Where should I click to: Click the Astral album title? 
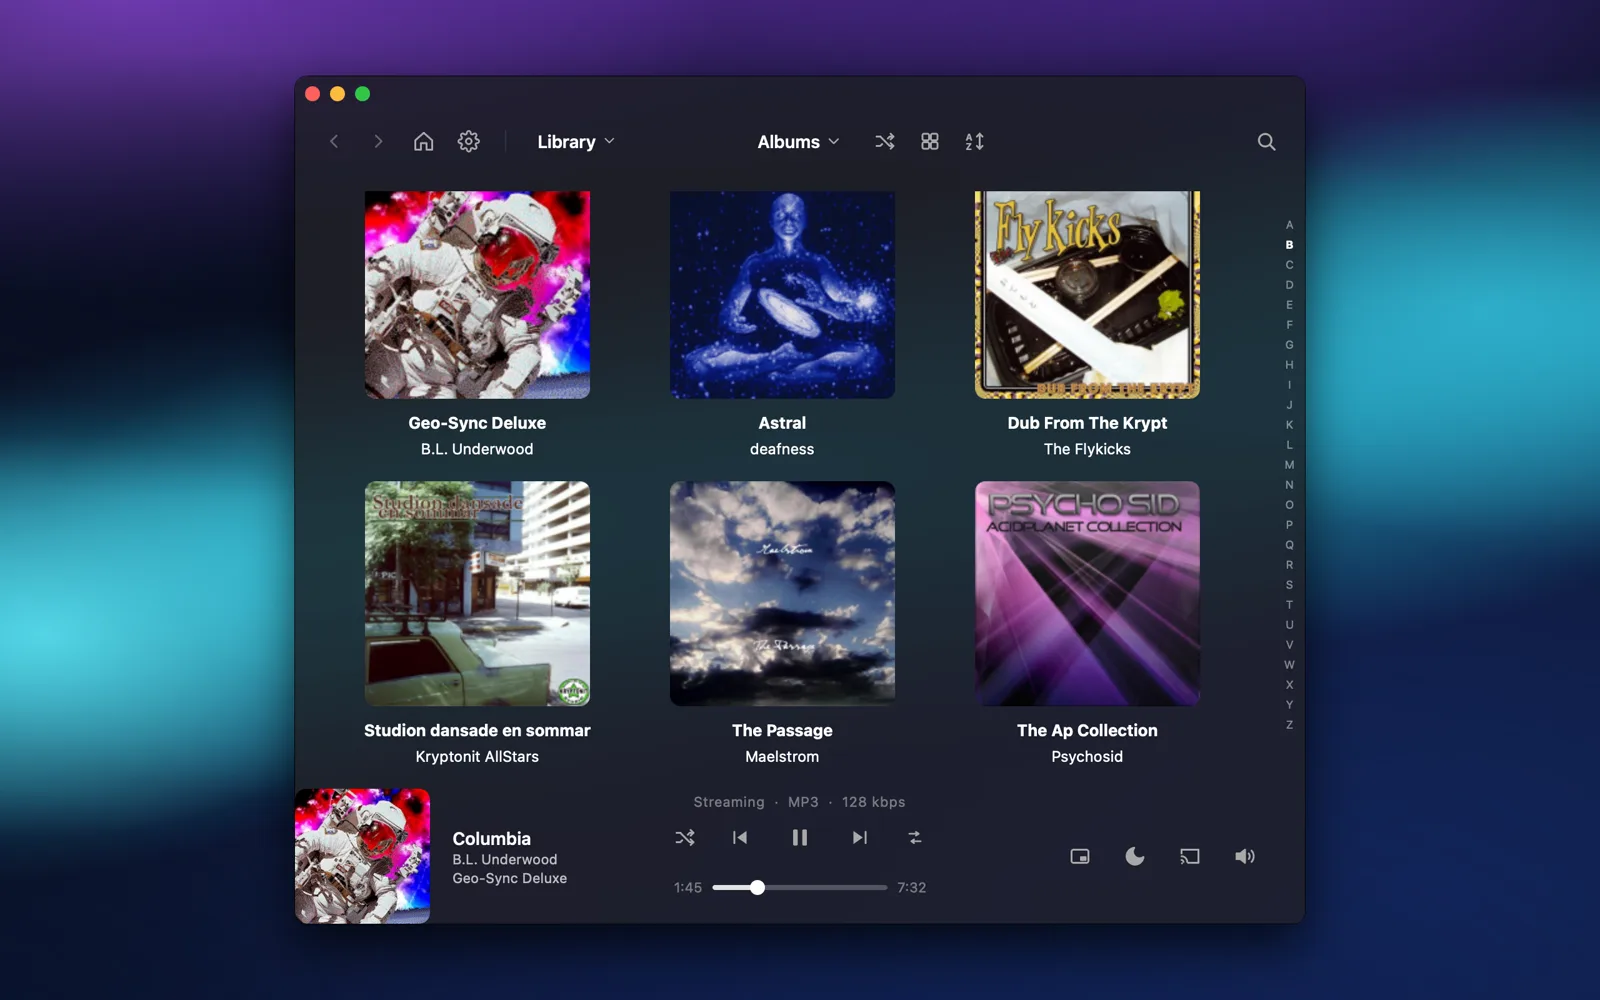click(x=782, y=423)
